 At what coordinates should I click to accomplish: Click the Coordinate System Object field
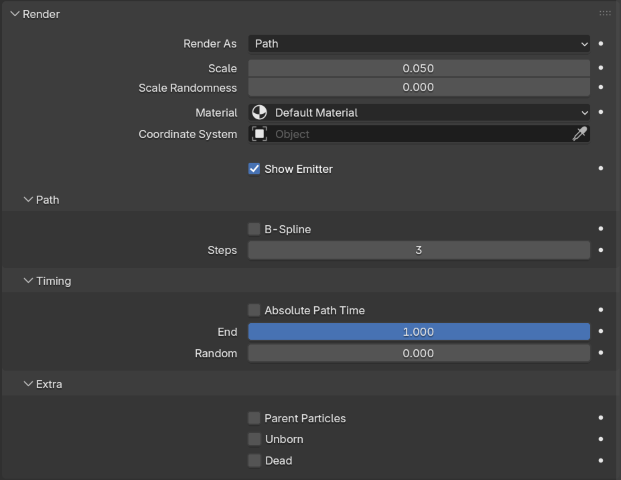point(419,134)
